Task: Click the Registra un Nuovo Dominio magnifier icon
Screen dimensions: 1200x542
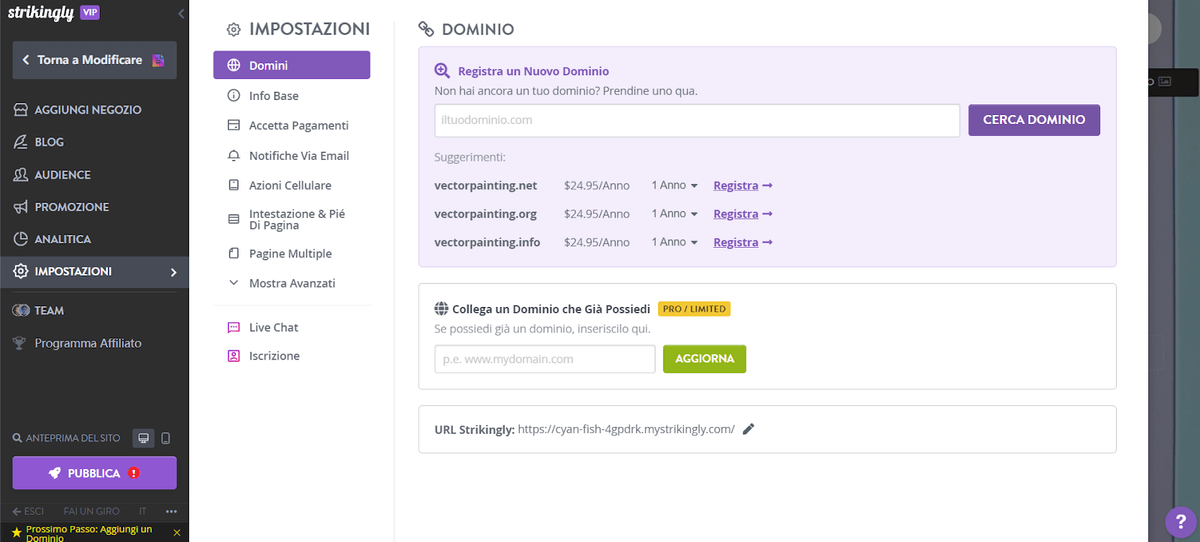Action: tap(442, 71)
